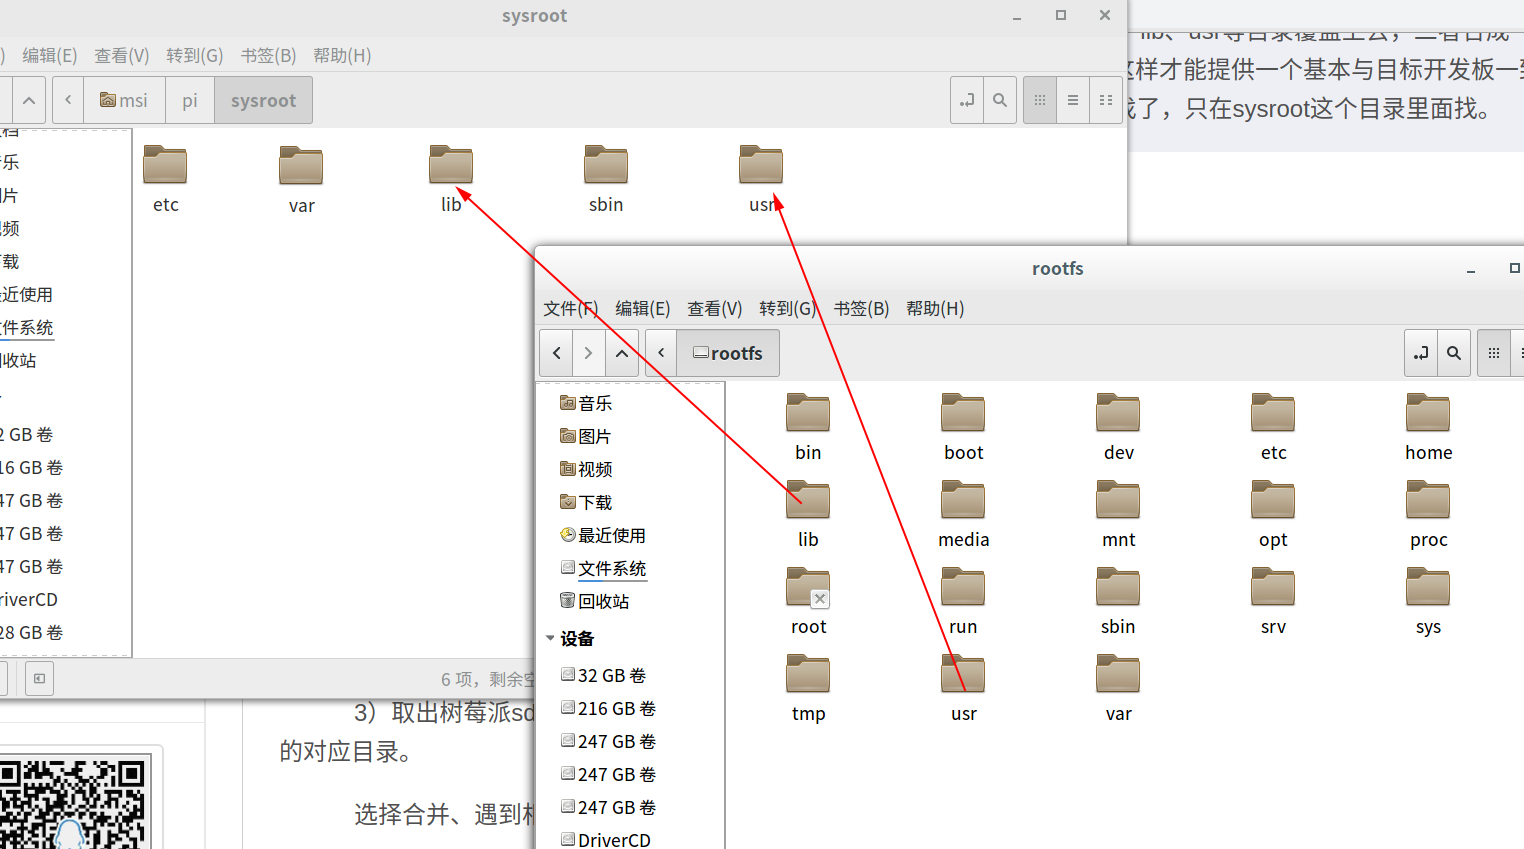Select 下载 in rootfs sidebar
Image resolution: width=1524 pixels, height=849 pixels.
pyautogui.click(x=587, y=502)
